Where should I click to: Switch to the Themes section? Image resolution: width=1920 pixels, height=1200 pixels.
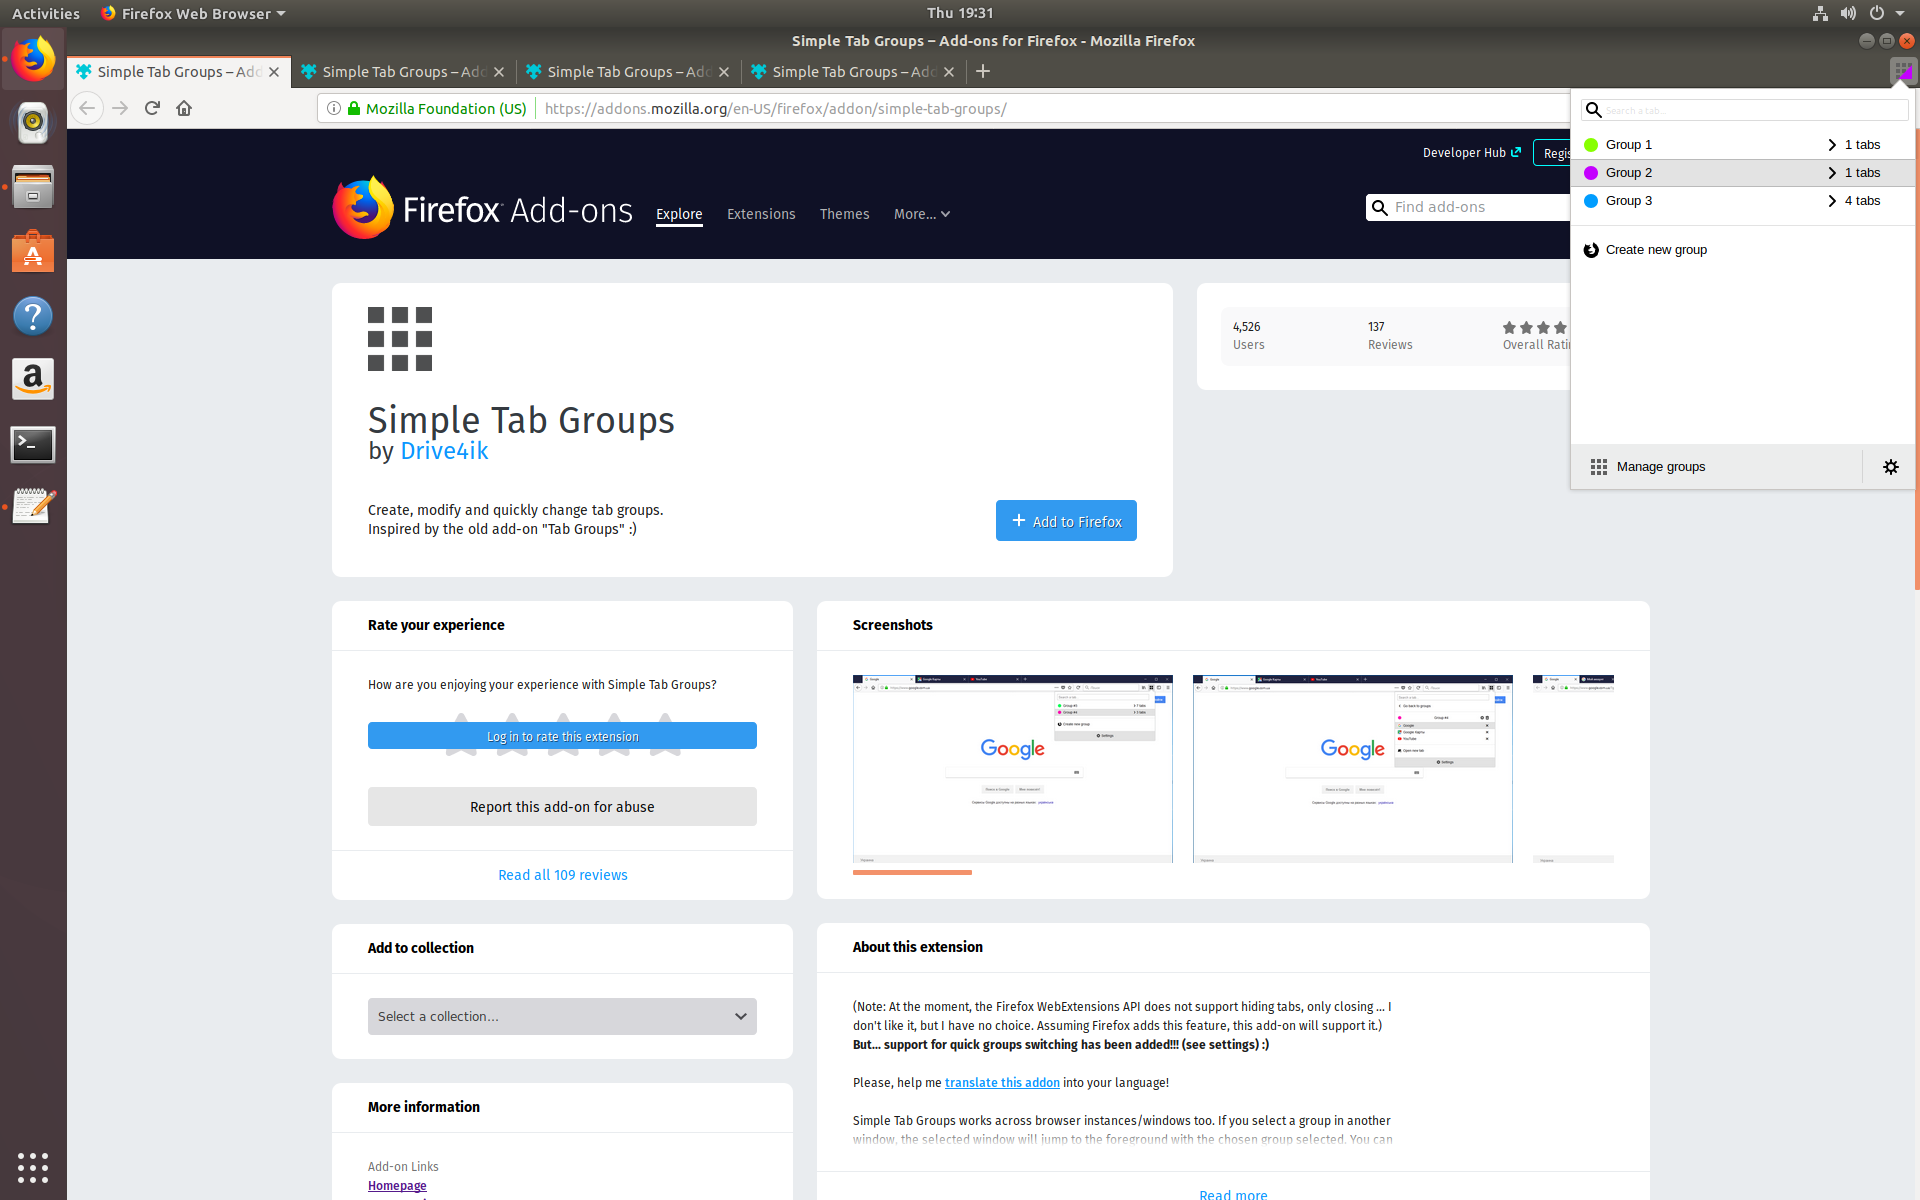pos(844,213)
